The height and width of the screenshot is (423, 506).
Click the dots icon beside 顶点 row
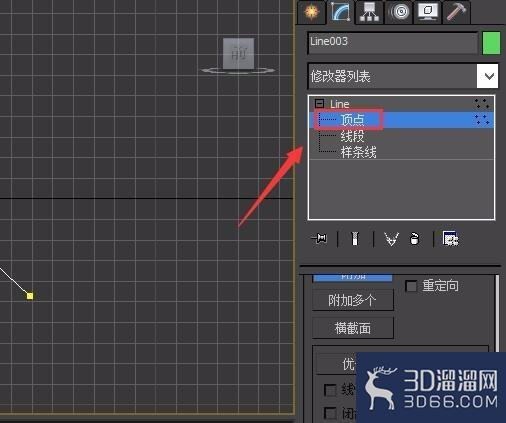tap(482, 120)
